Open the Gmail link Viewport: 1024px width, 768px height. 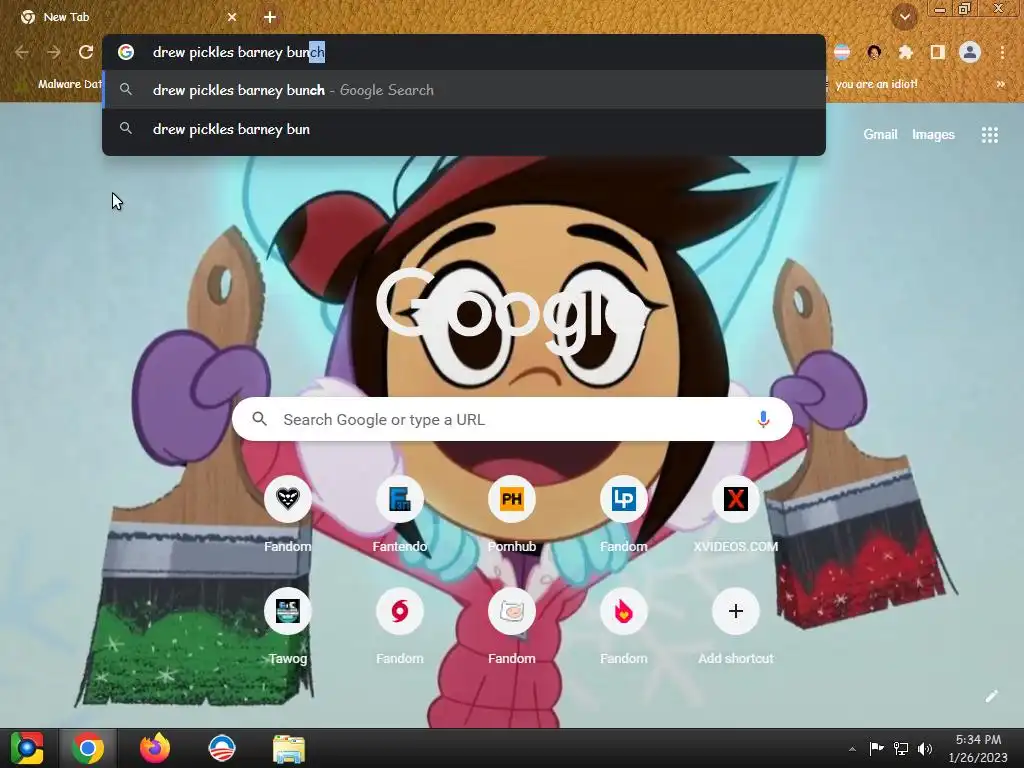click(x=880, y=135)
